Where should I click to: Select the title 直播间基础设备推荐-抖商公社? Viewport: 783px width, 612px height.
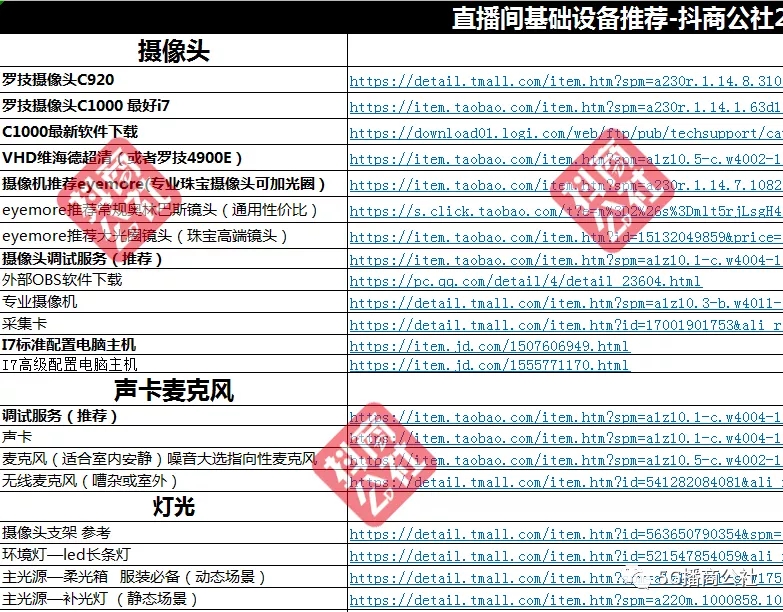point(617,18)
